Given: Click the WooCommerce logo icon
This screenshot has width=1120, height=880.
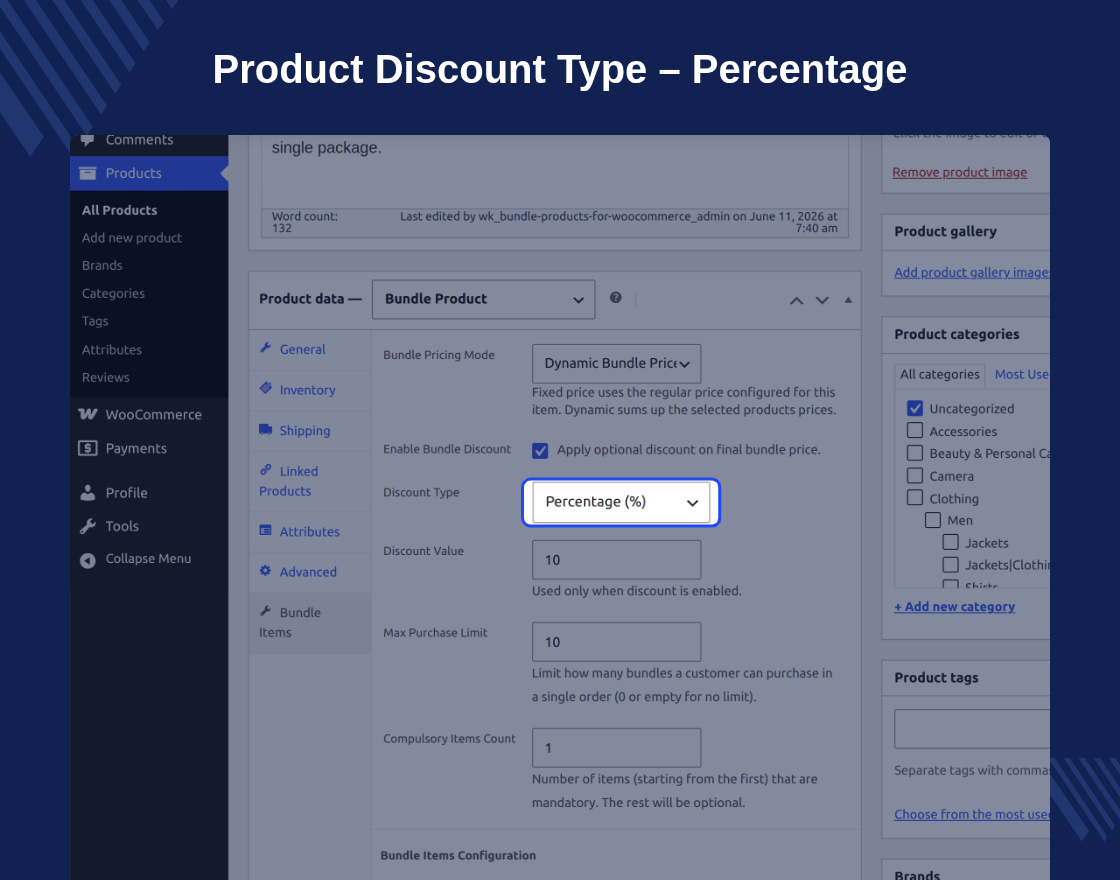Looking at the screenshot, I should coord(88,414).
